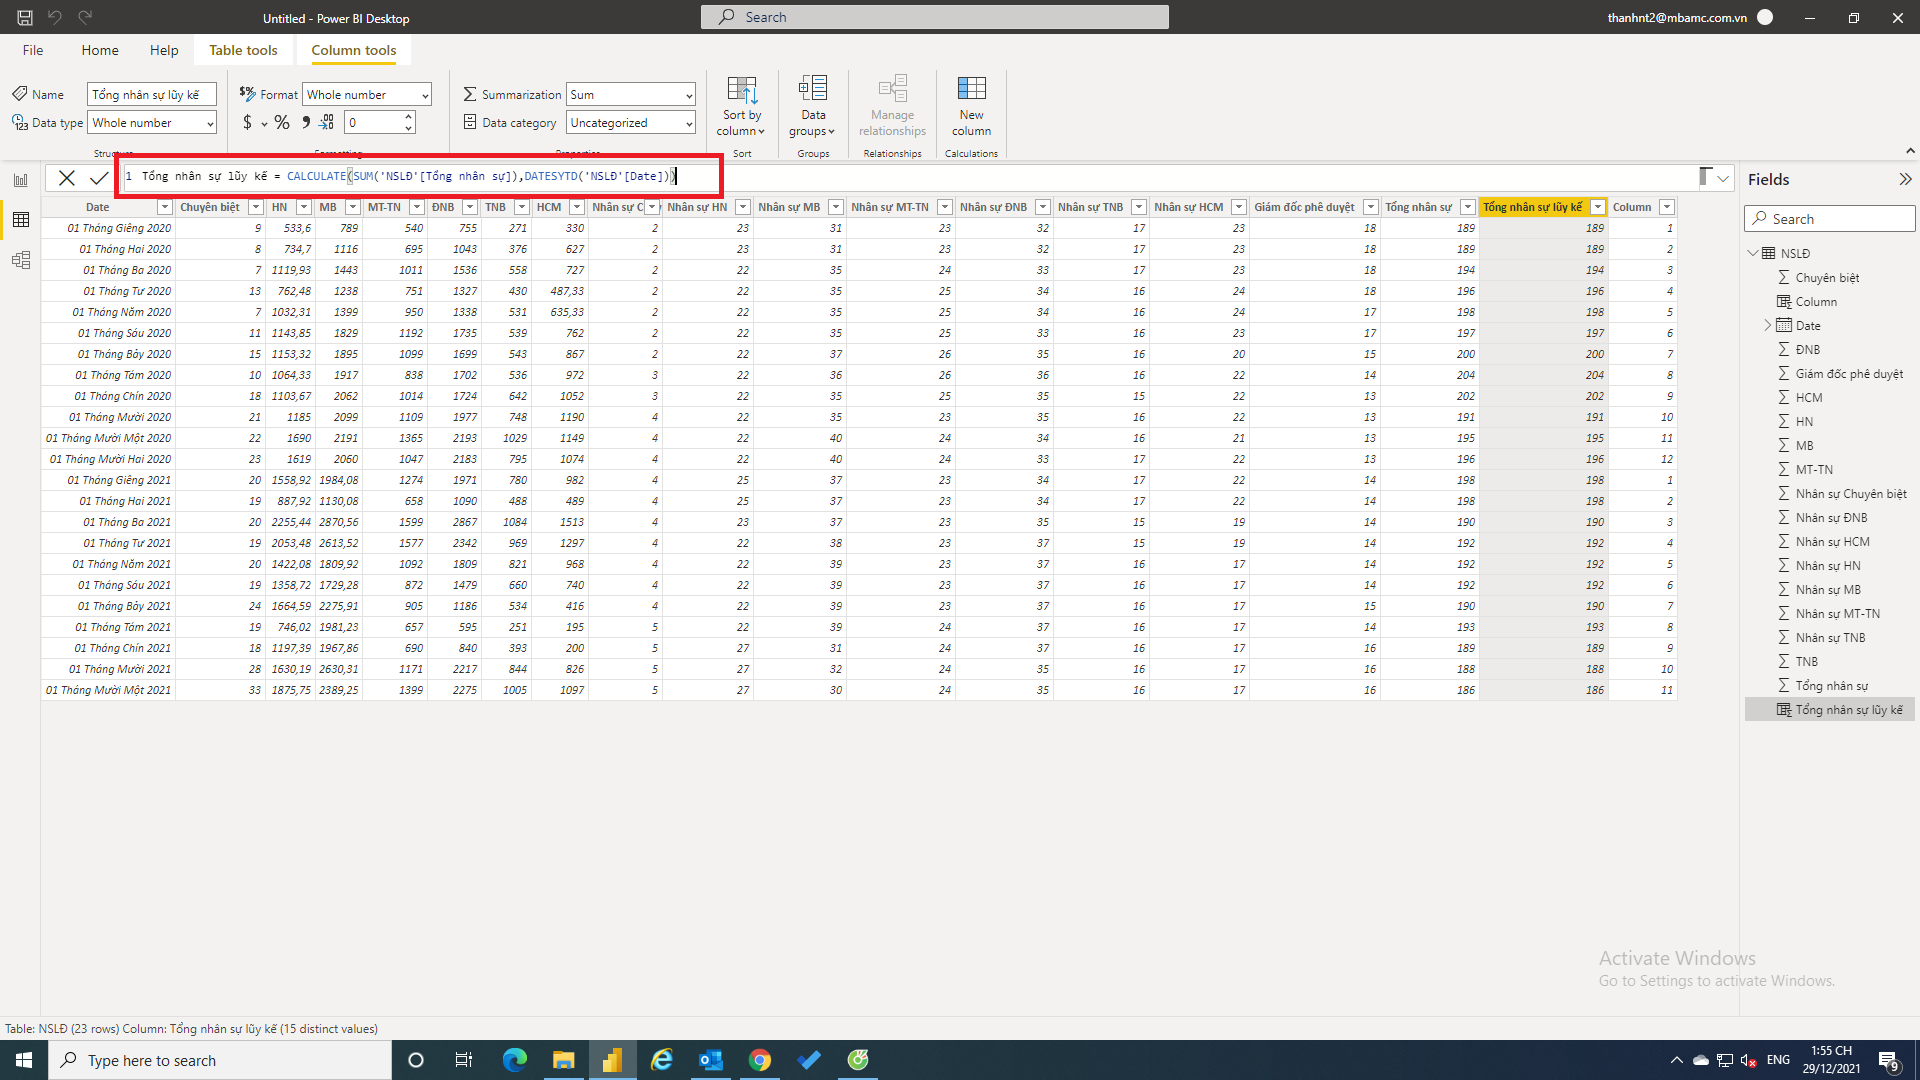The width and height of the screenshot is (1920, 1080).
Task: Switch to the Table tools tab
Action: [243, 50]
